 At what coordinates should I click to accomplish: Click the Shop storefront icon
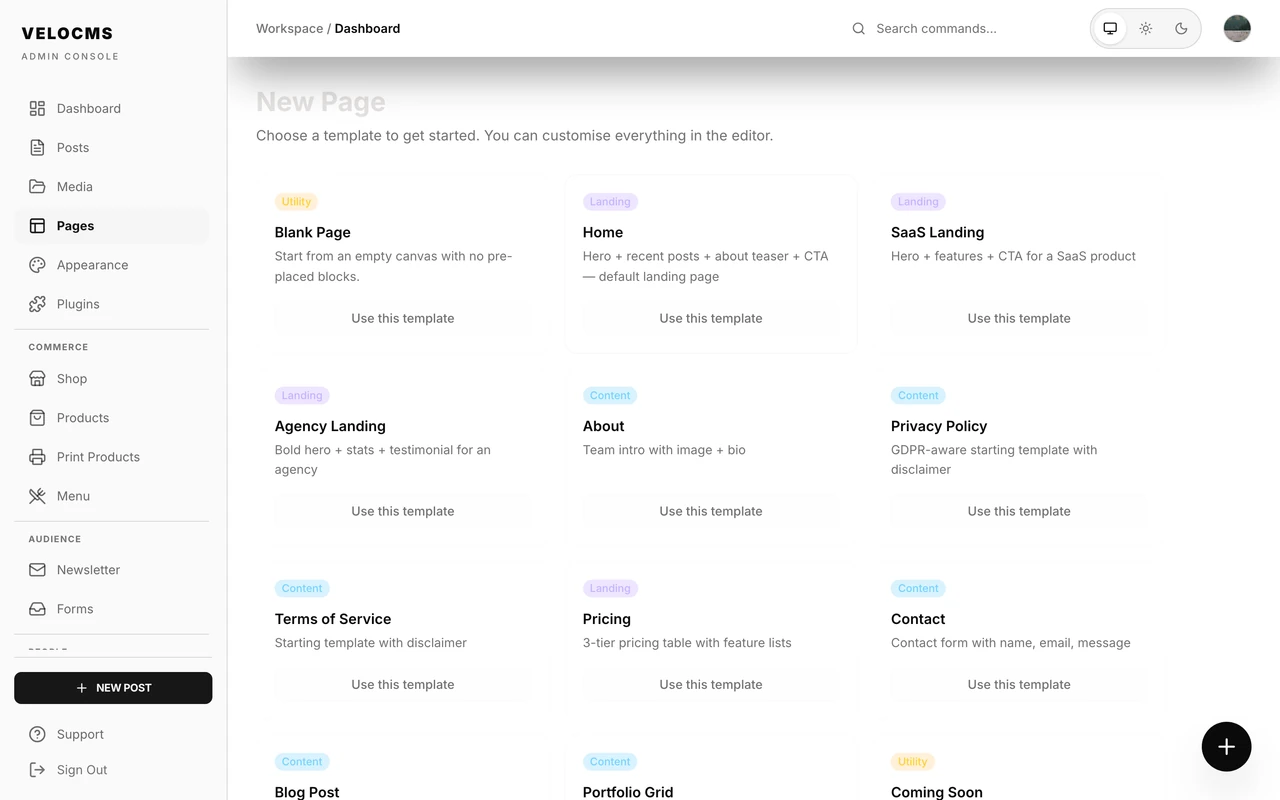(37, 378)
